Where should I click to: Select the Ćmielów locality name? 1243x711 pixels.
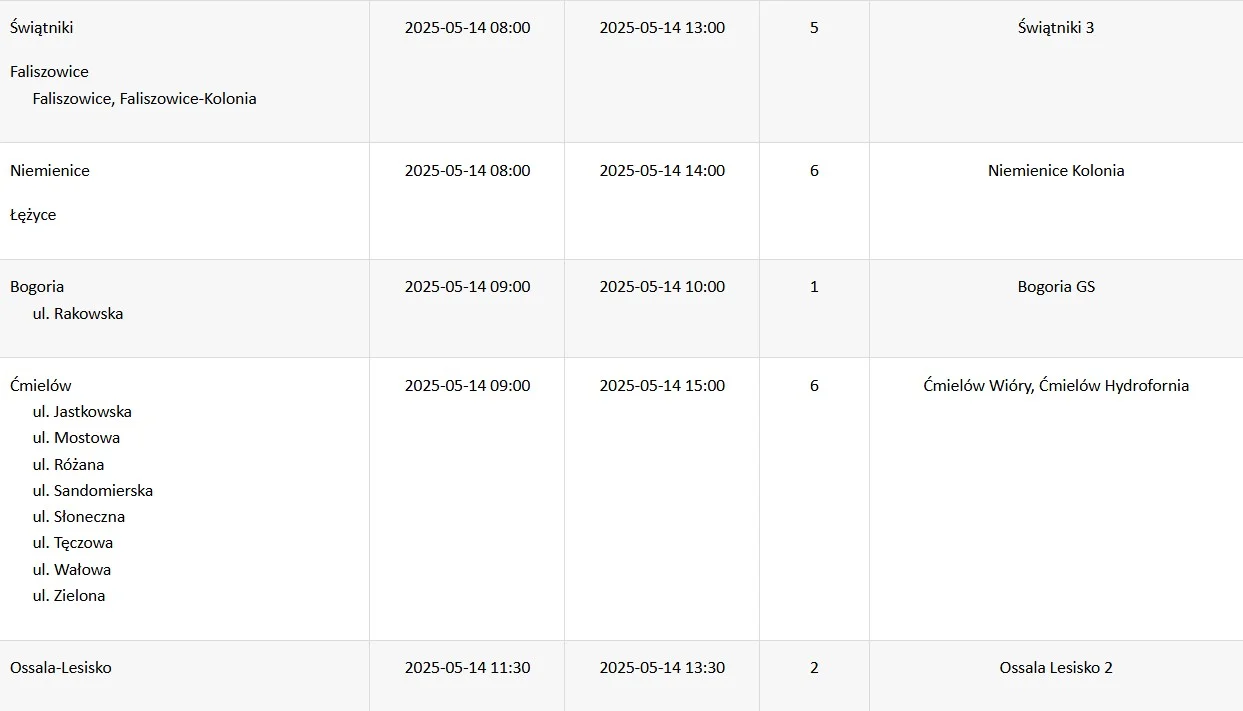(41, 386)
